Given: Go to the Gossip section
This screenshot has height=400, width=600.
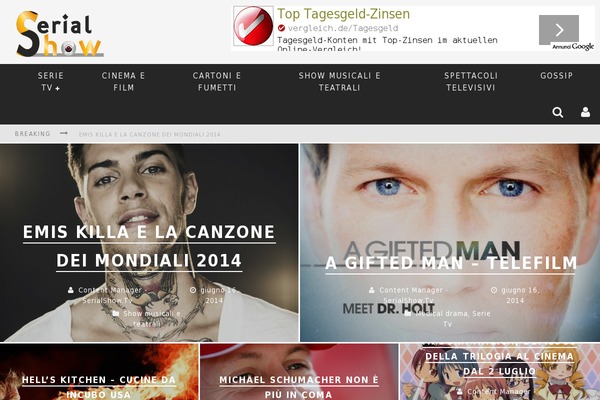Looking at the screenshot, I should pos(556,76).
